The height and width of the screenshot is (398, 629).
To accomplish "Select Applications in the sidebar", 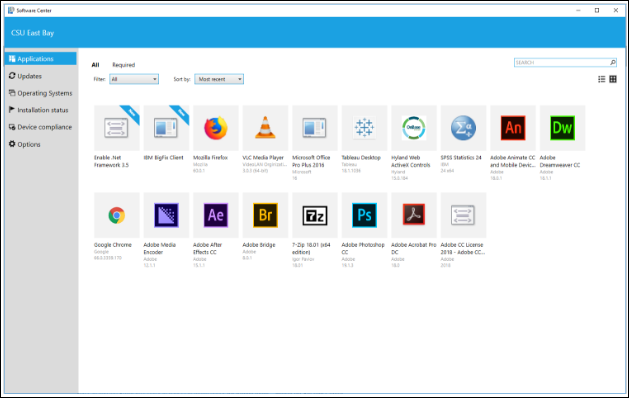I will click(x=41, y=59).
